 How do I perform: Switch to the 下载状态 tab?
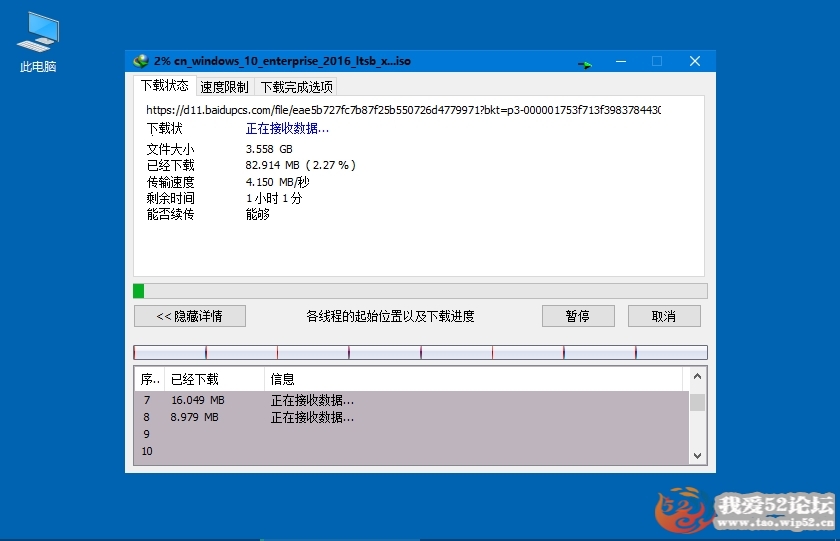[164, 85]
